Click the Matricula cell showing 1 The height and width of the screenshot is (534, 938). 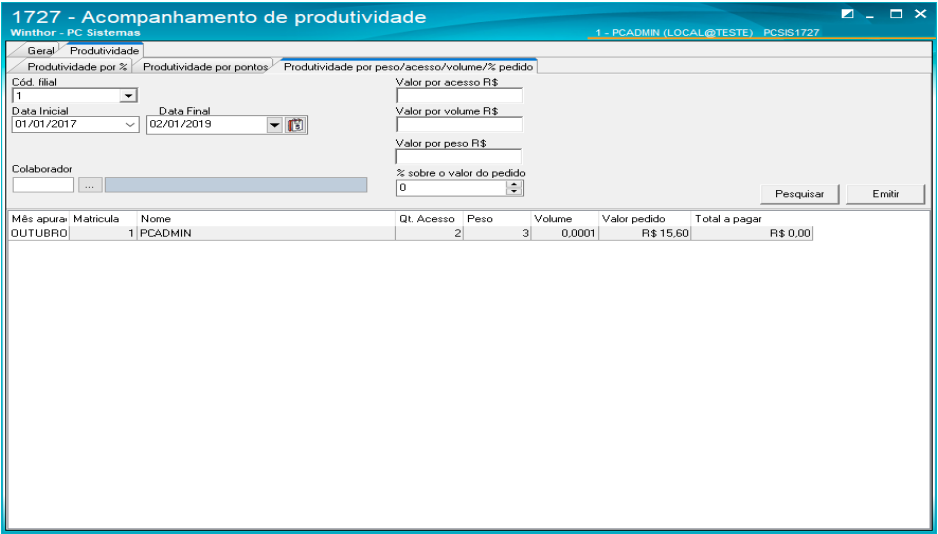pos(103,233)
